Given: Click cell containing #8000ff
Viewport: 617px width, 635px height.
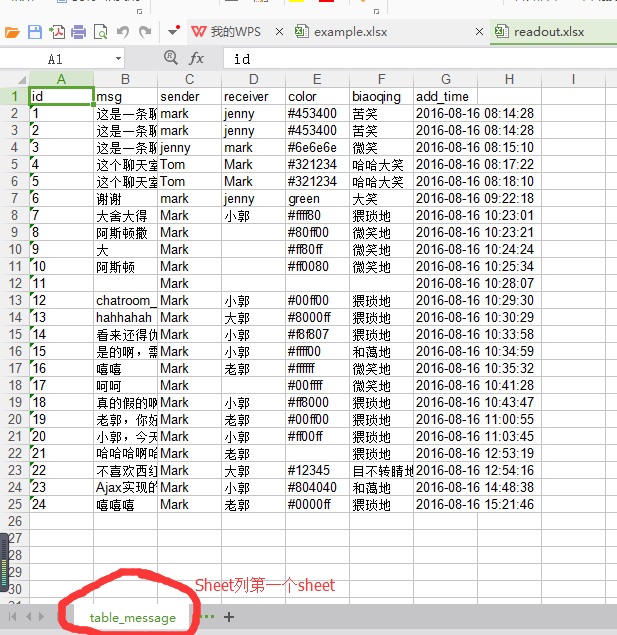Looking at the screenshot, I should (317, 318).
